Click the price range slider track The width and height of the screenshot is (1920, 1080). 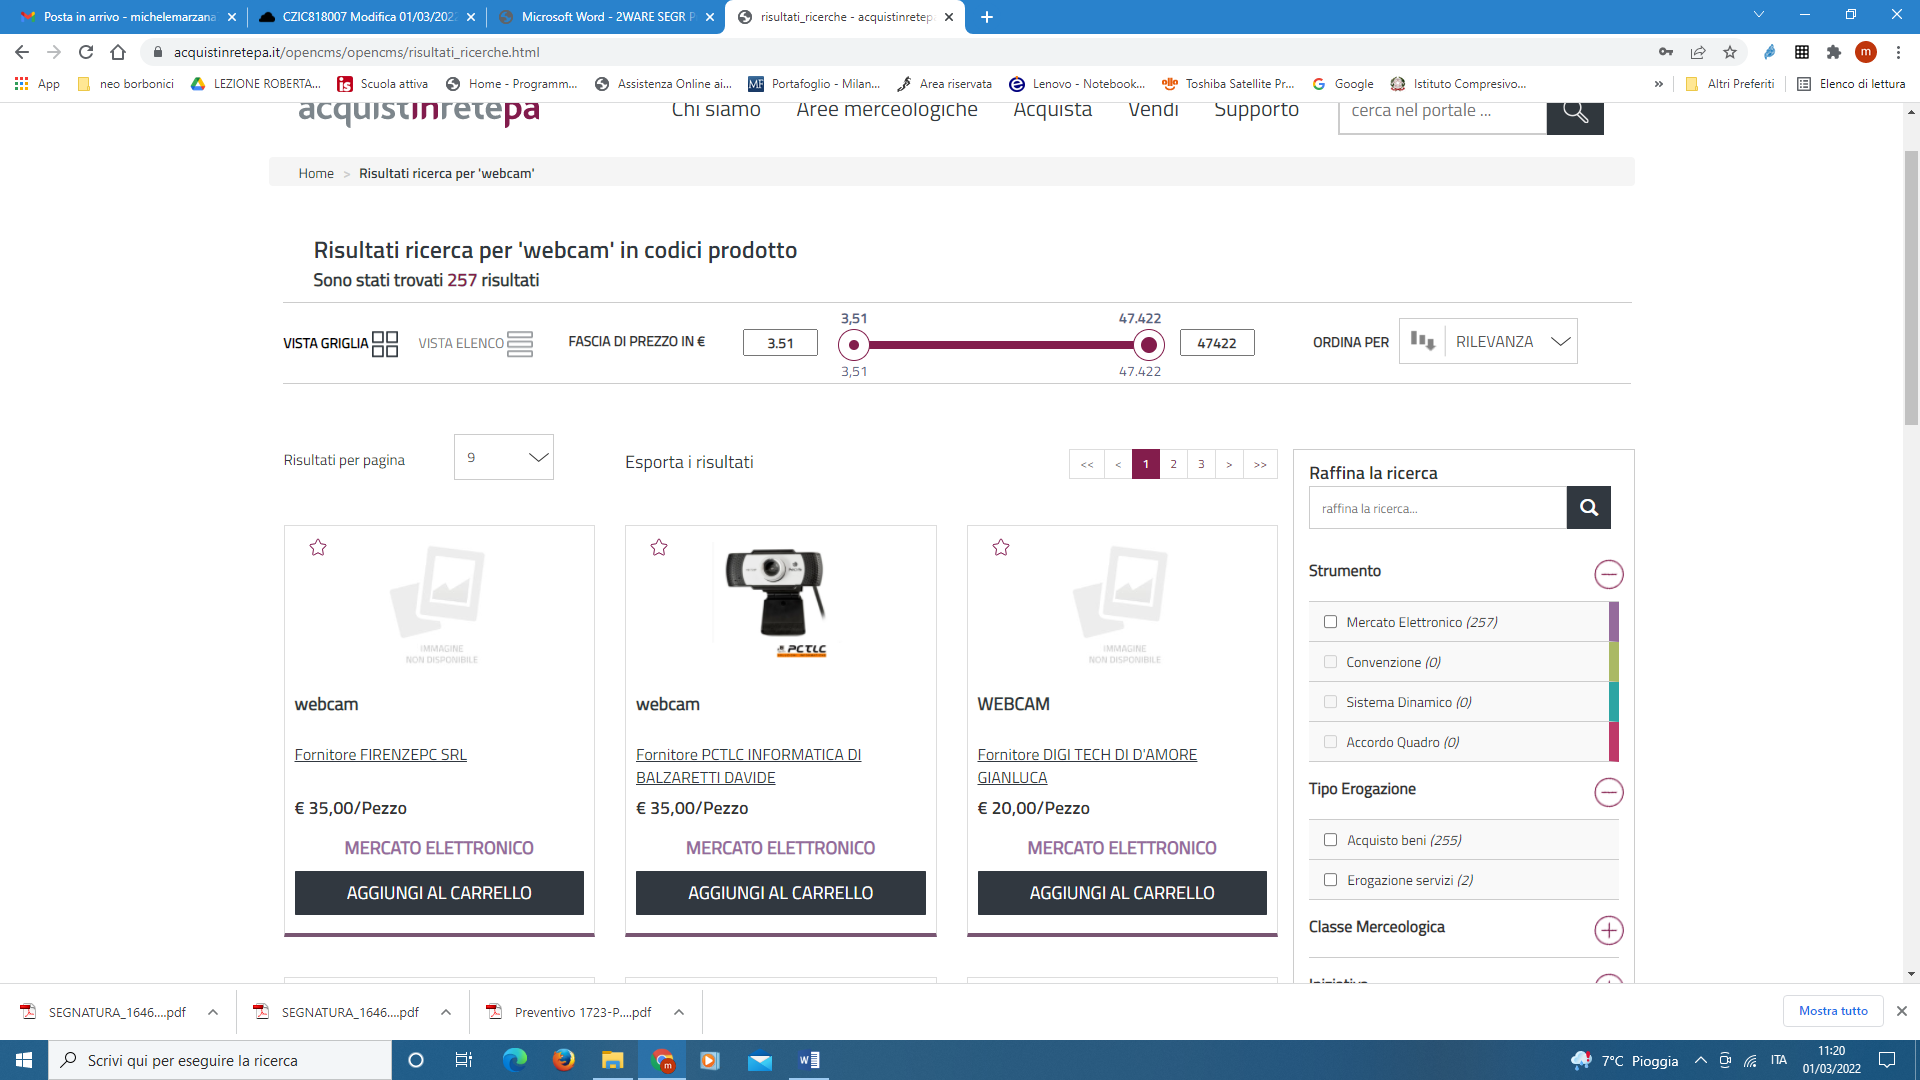click(x=1001, y=345)
